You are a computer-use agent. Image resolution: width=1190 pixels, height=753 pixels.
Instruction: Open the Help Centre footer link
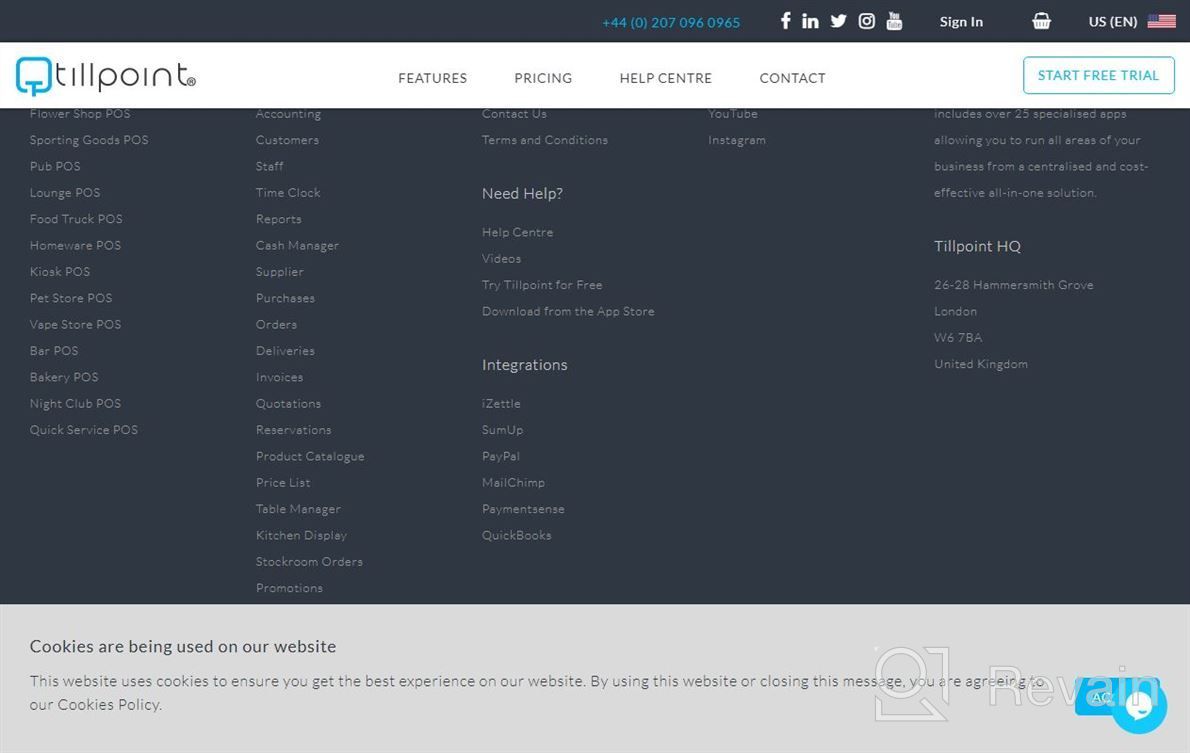point(518,232)
